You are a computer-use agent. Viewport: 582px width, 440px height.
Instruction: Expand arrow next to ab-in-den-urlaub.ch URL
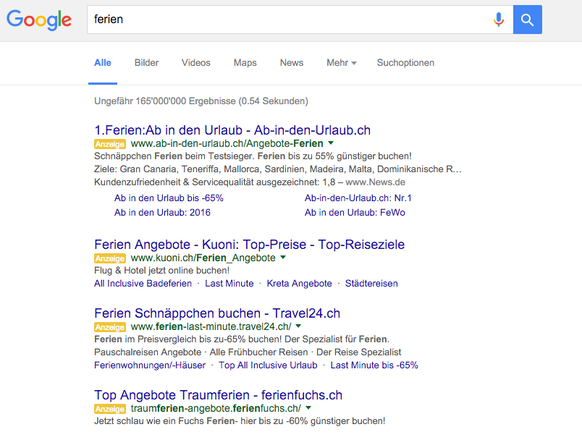[331, 143]
